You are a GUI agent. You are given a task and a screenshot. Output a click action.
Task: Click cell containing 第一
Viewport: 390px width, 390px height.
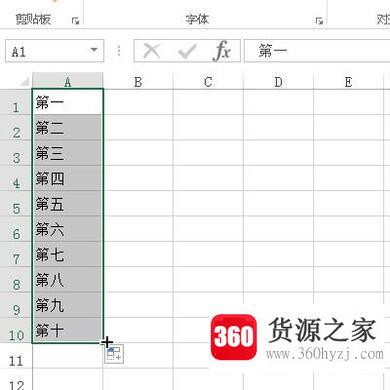(x=68, y=102)
